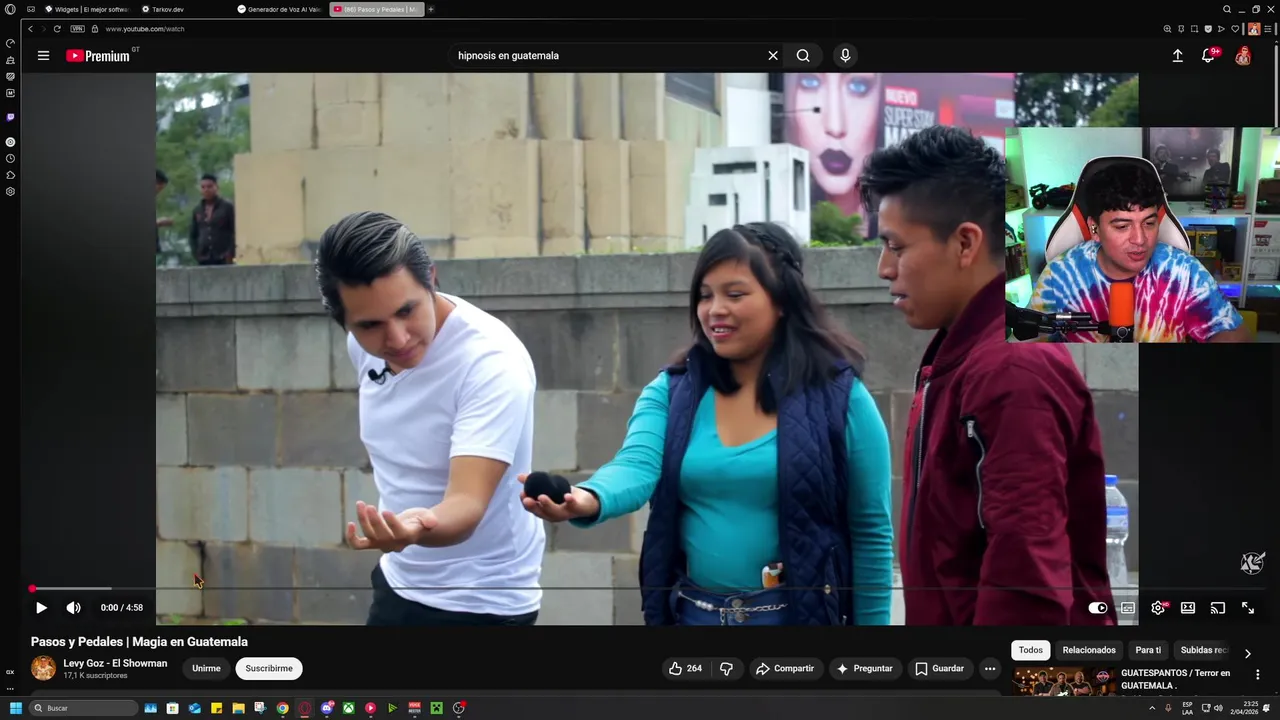Open sidebar settings gear icon
The height and width of the screenshot is (720, 1280).
coord(10,191)
